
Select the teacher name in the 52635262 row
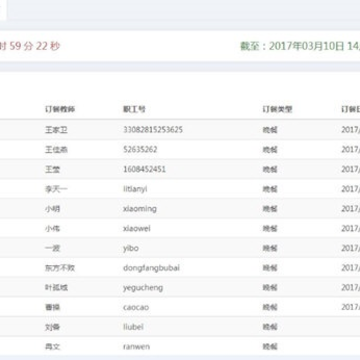pos(56,149)
